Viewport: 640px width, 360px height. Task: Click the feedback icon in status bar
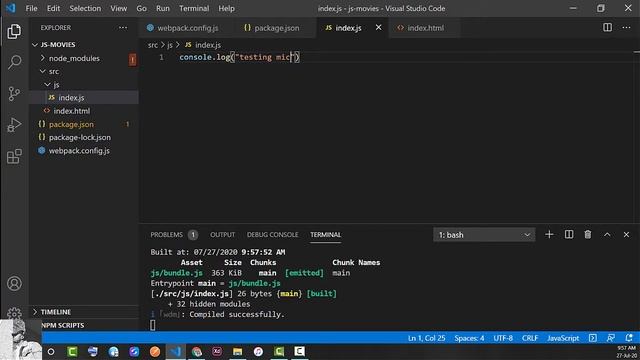coord(611,338)
